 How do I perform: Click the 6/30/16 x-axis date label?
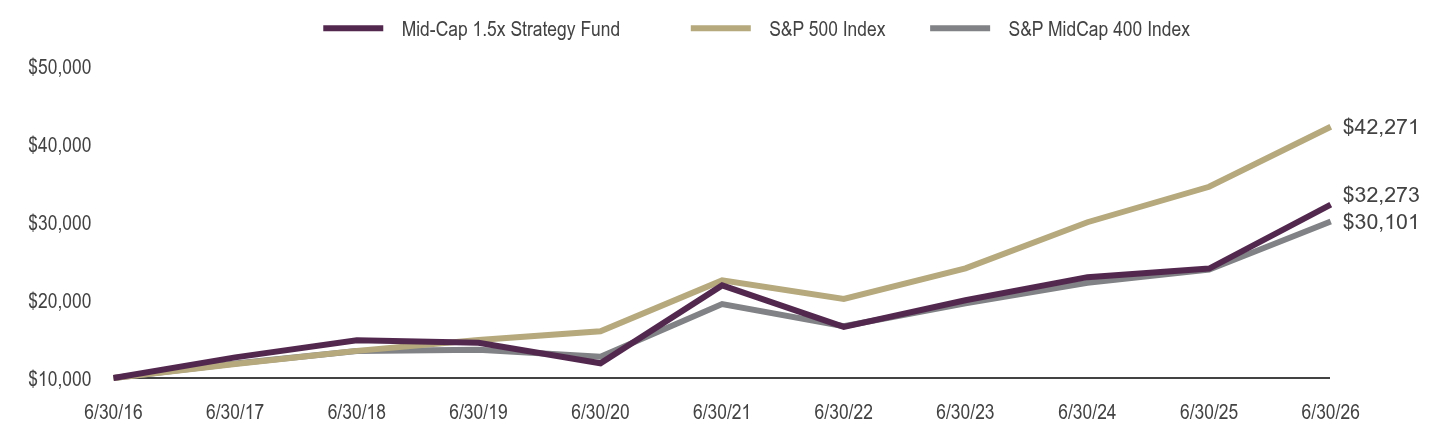[x=115, y=412]
